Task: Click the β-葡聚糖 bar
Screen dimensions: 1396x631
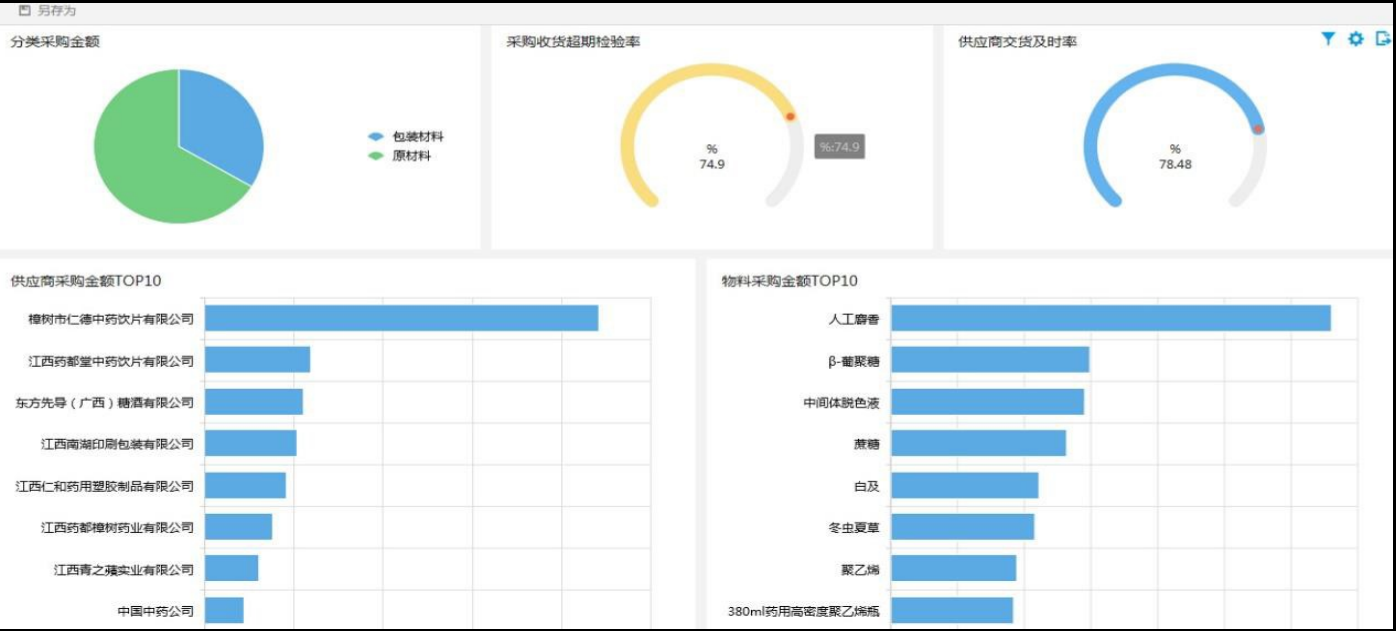Action: click(x=989, y=360)
